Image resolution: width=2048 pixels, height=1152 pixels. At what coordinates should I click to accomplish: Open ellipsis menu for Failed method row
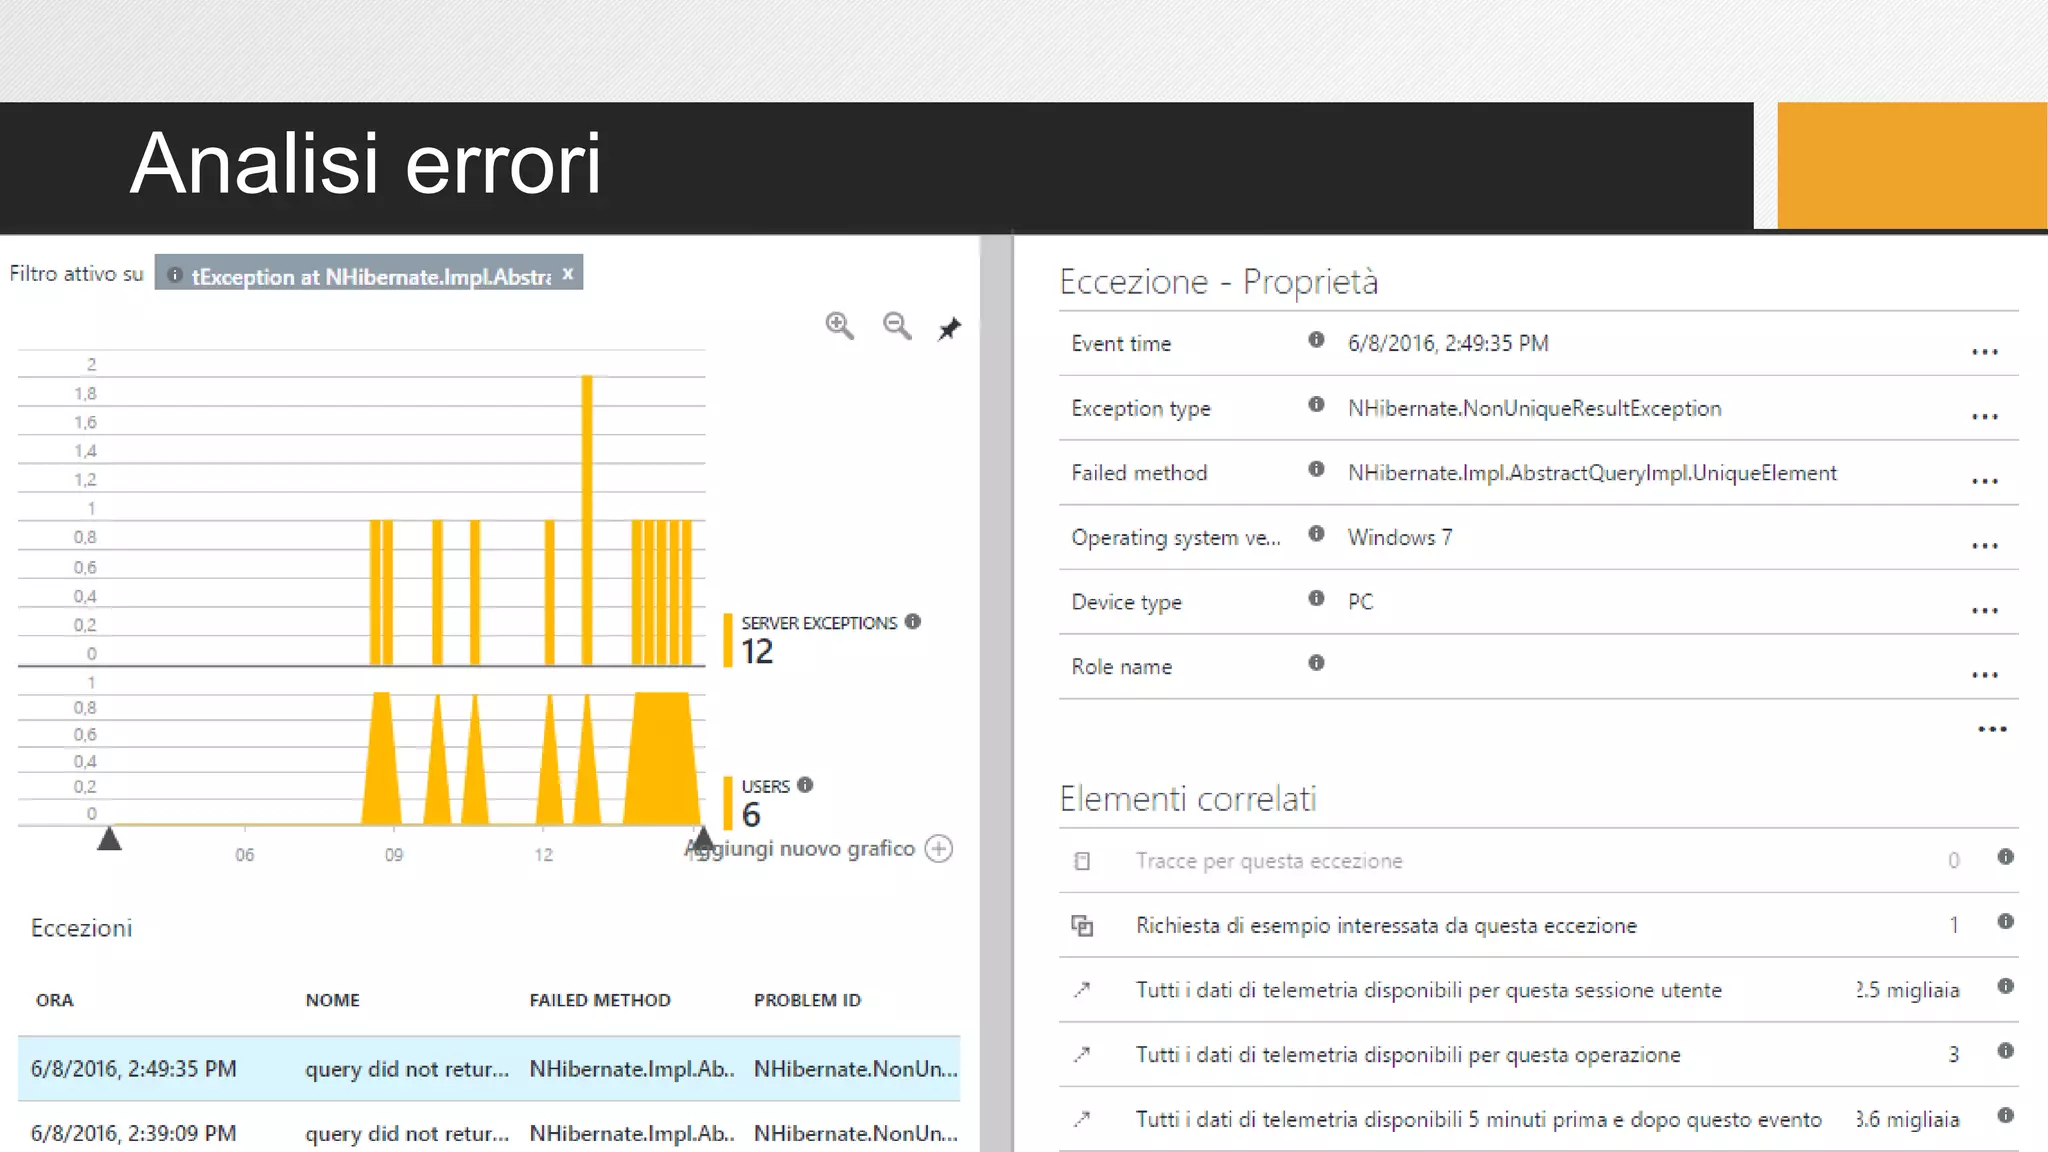point(1984,481)
